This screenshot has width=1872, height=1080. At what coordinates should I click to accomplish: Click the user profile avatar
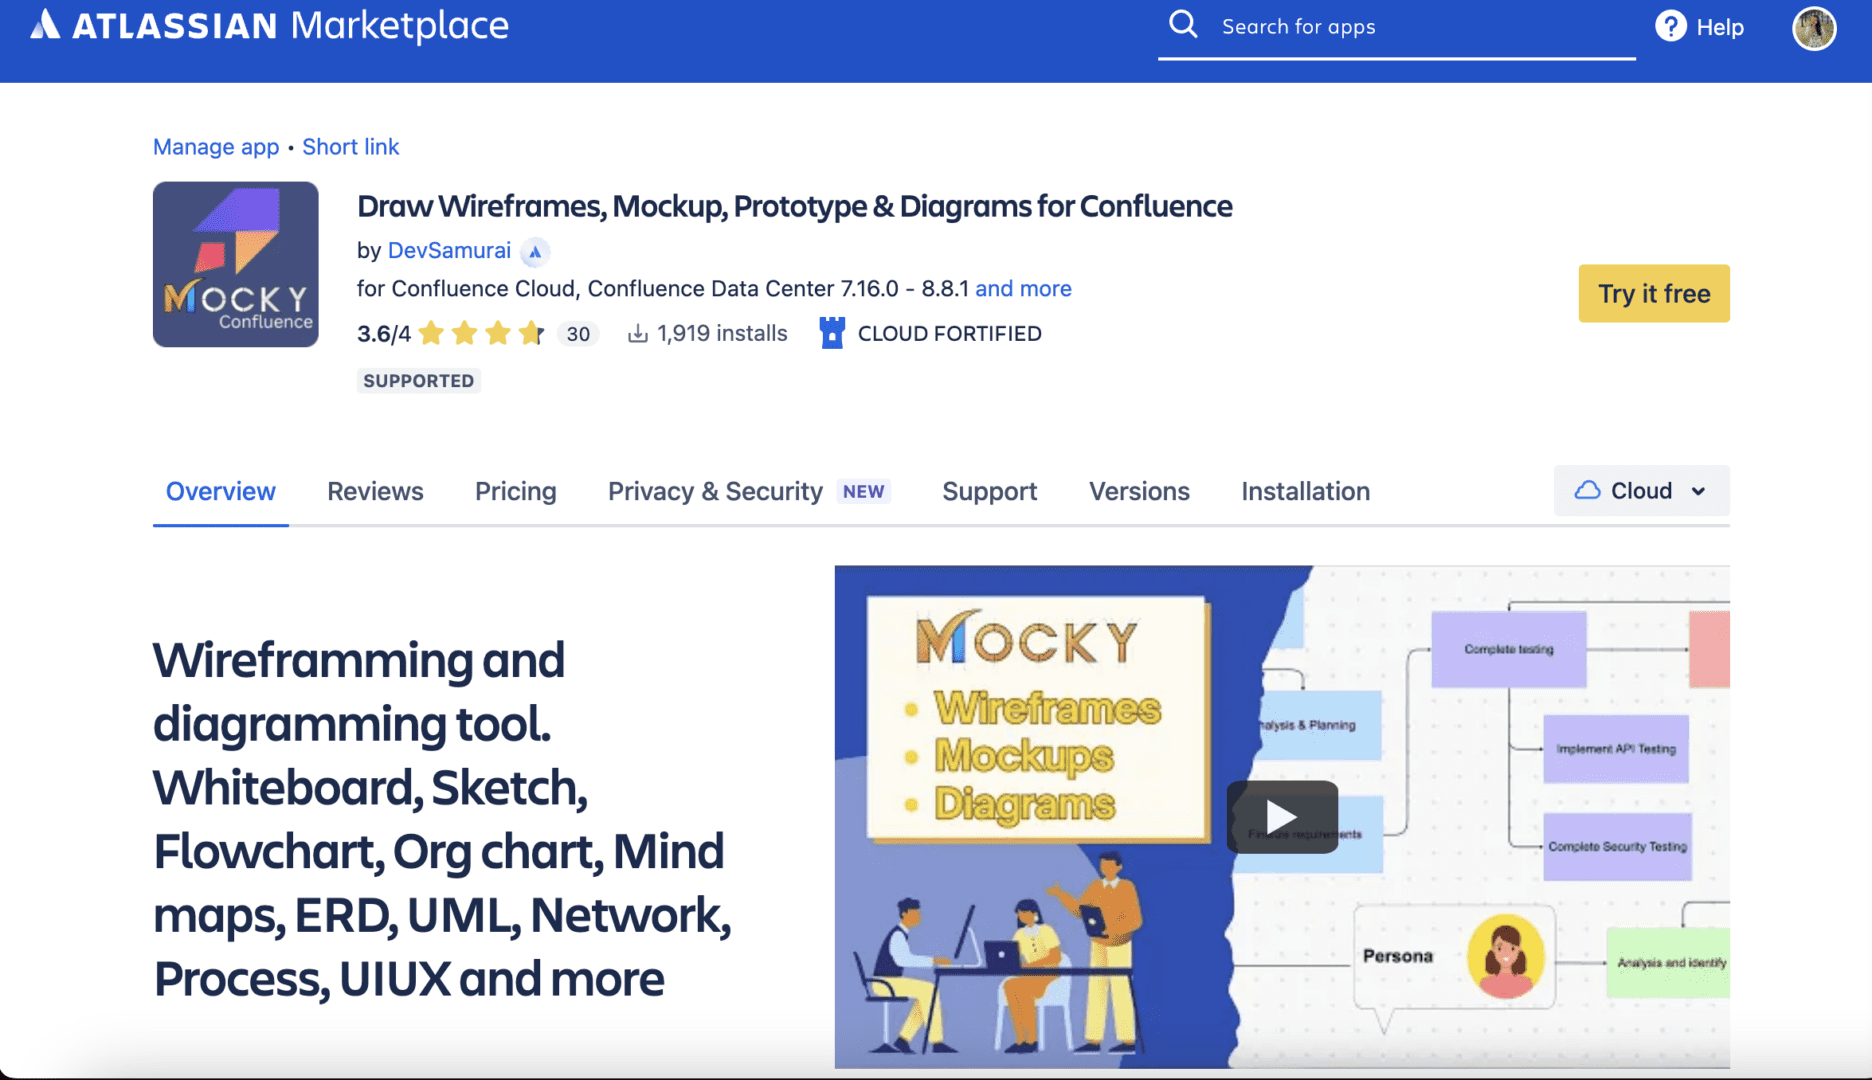[x=1813, y=29]
